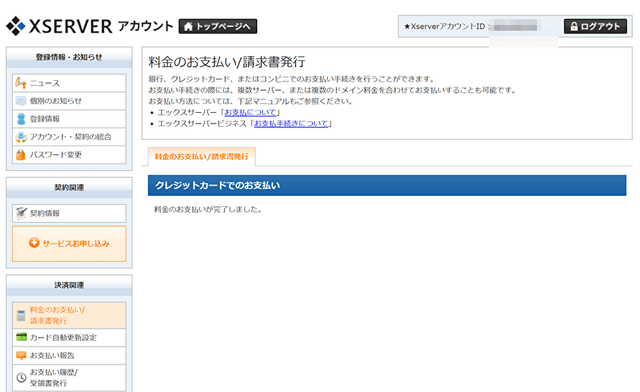Open the お支払について link

pos(251,112)
